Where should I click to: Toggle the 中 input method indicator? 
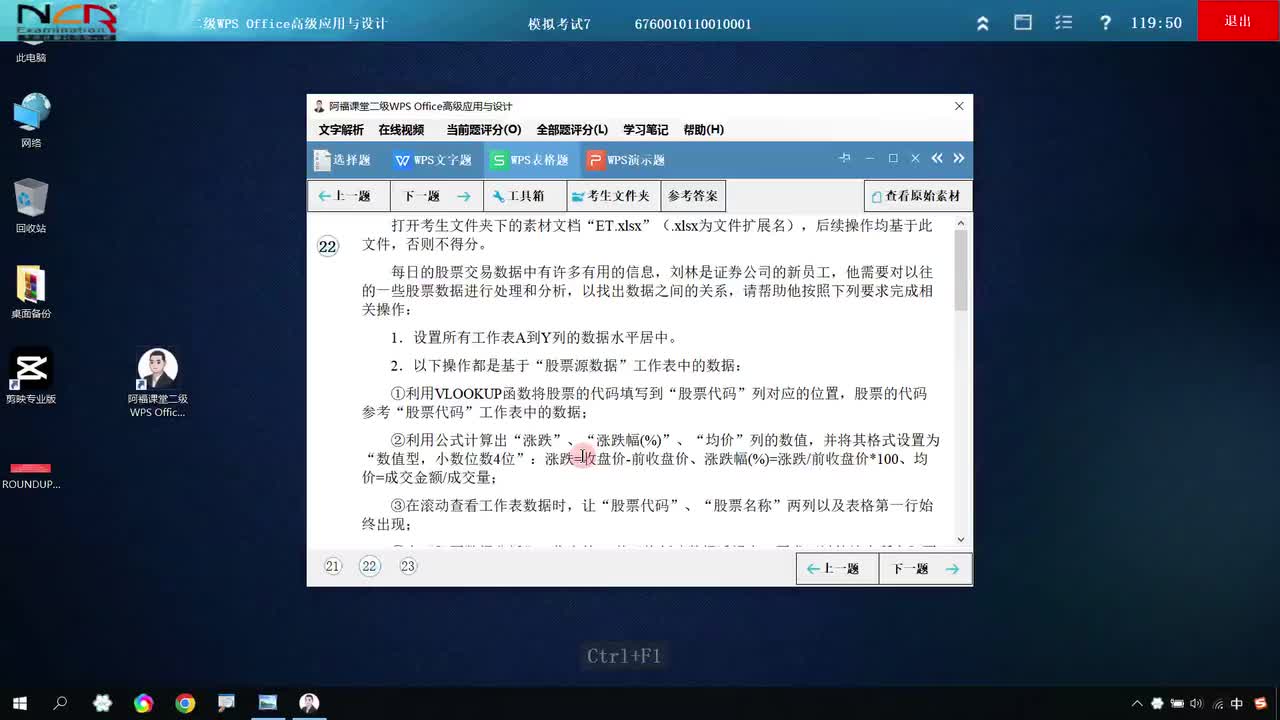click(1237, 703)
